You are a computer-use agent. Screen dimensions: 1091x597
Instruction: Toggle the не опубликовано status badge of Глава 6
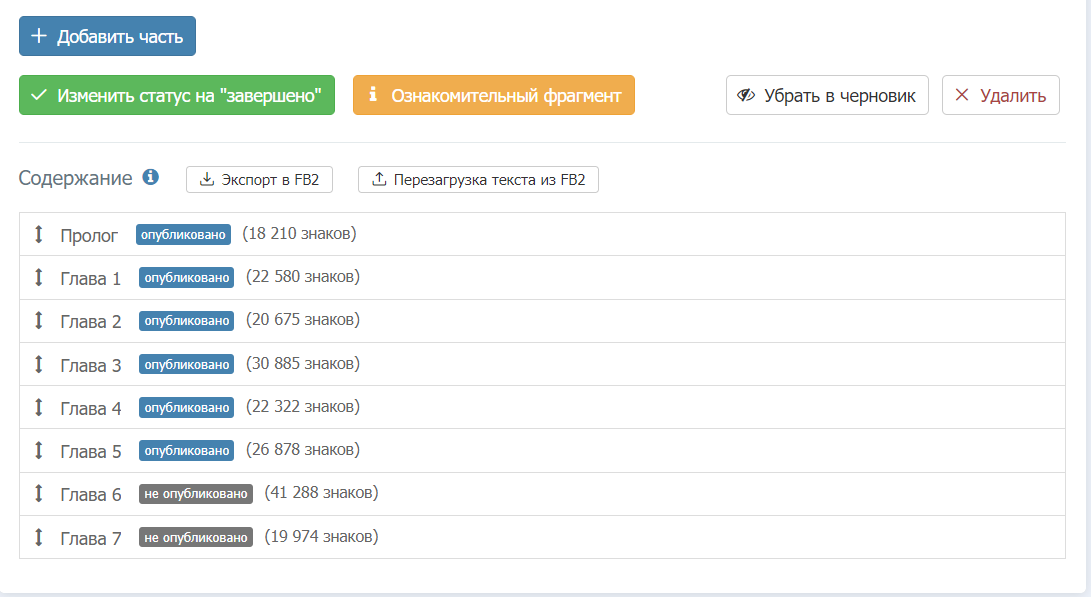coord(196,494)
